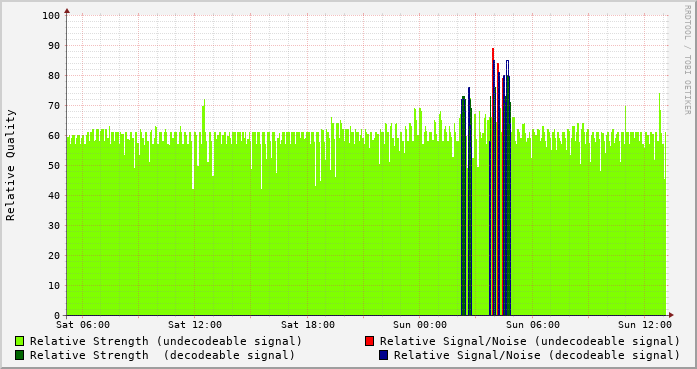Click the red undecodeable Signal/Noise swatch
This screenshot has height=369, width=697.
369,341
